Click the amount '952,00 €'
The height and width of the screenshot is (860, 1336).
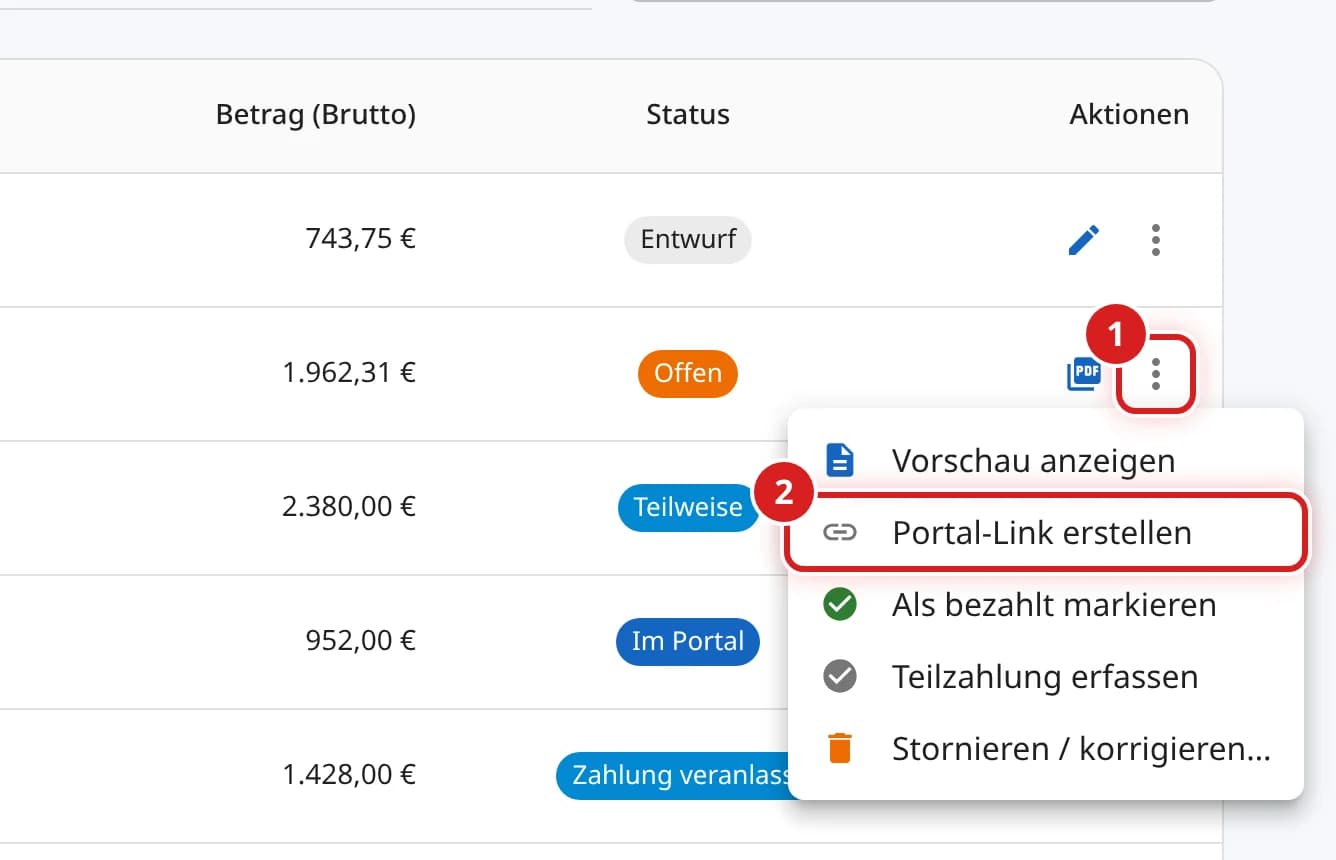361,641
